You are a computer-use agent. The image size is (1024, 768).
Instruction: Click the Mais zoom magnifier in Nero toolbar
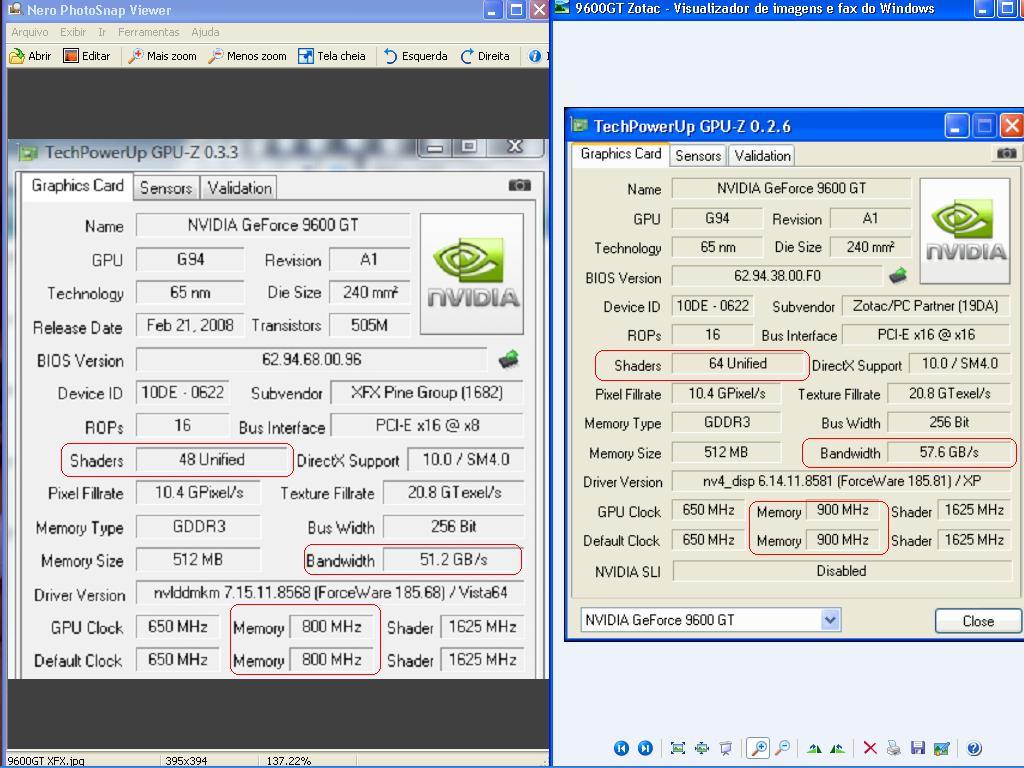[136, 56]
